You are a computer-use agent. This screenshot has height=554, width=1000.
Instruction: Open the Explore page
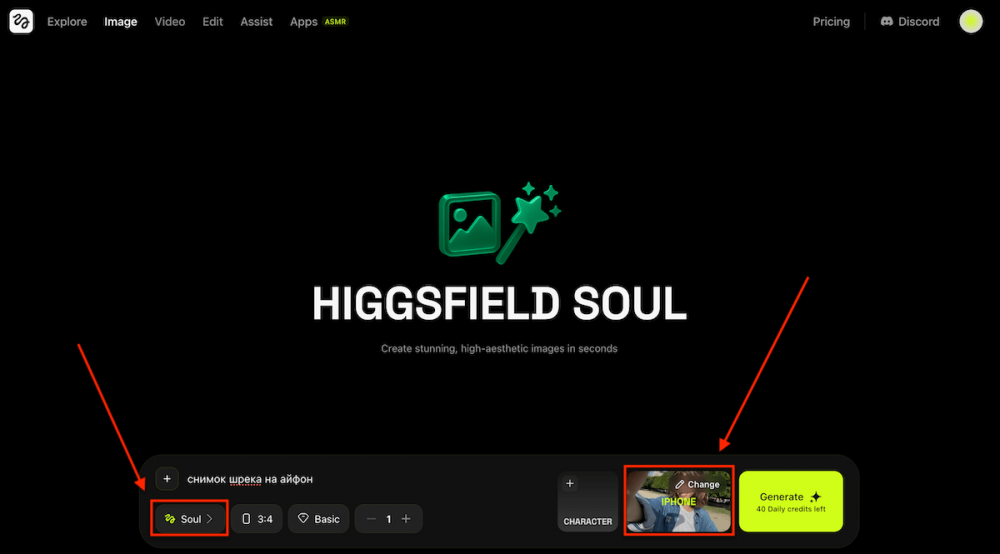click(x=67, y=22)
